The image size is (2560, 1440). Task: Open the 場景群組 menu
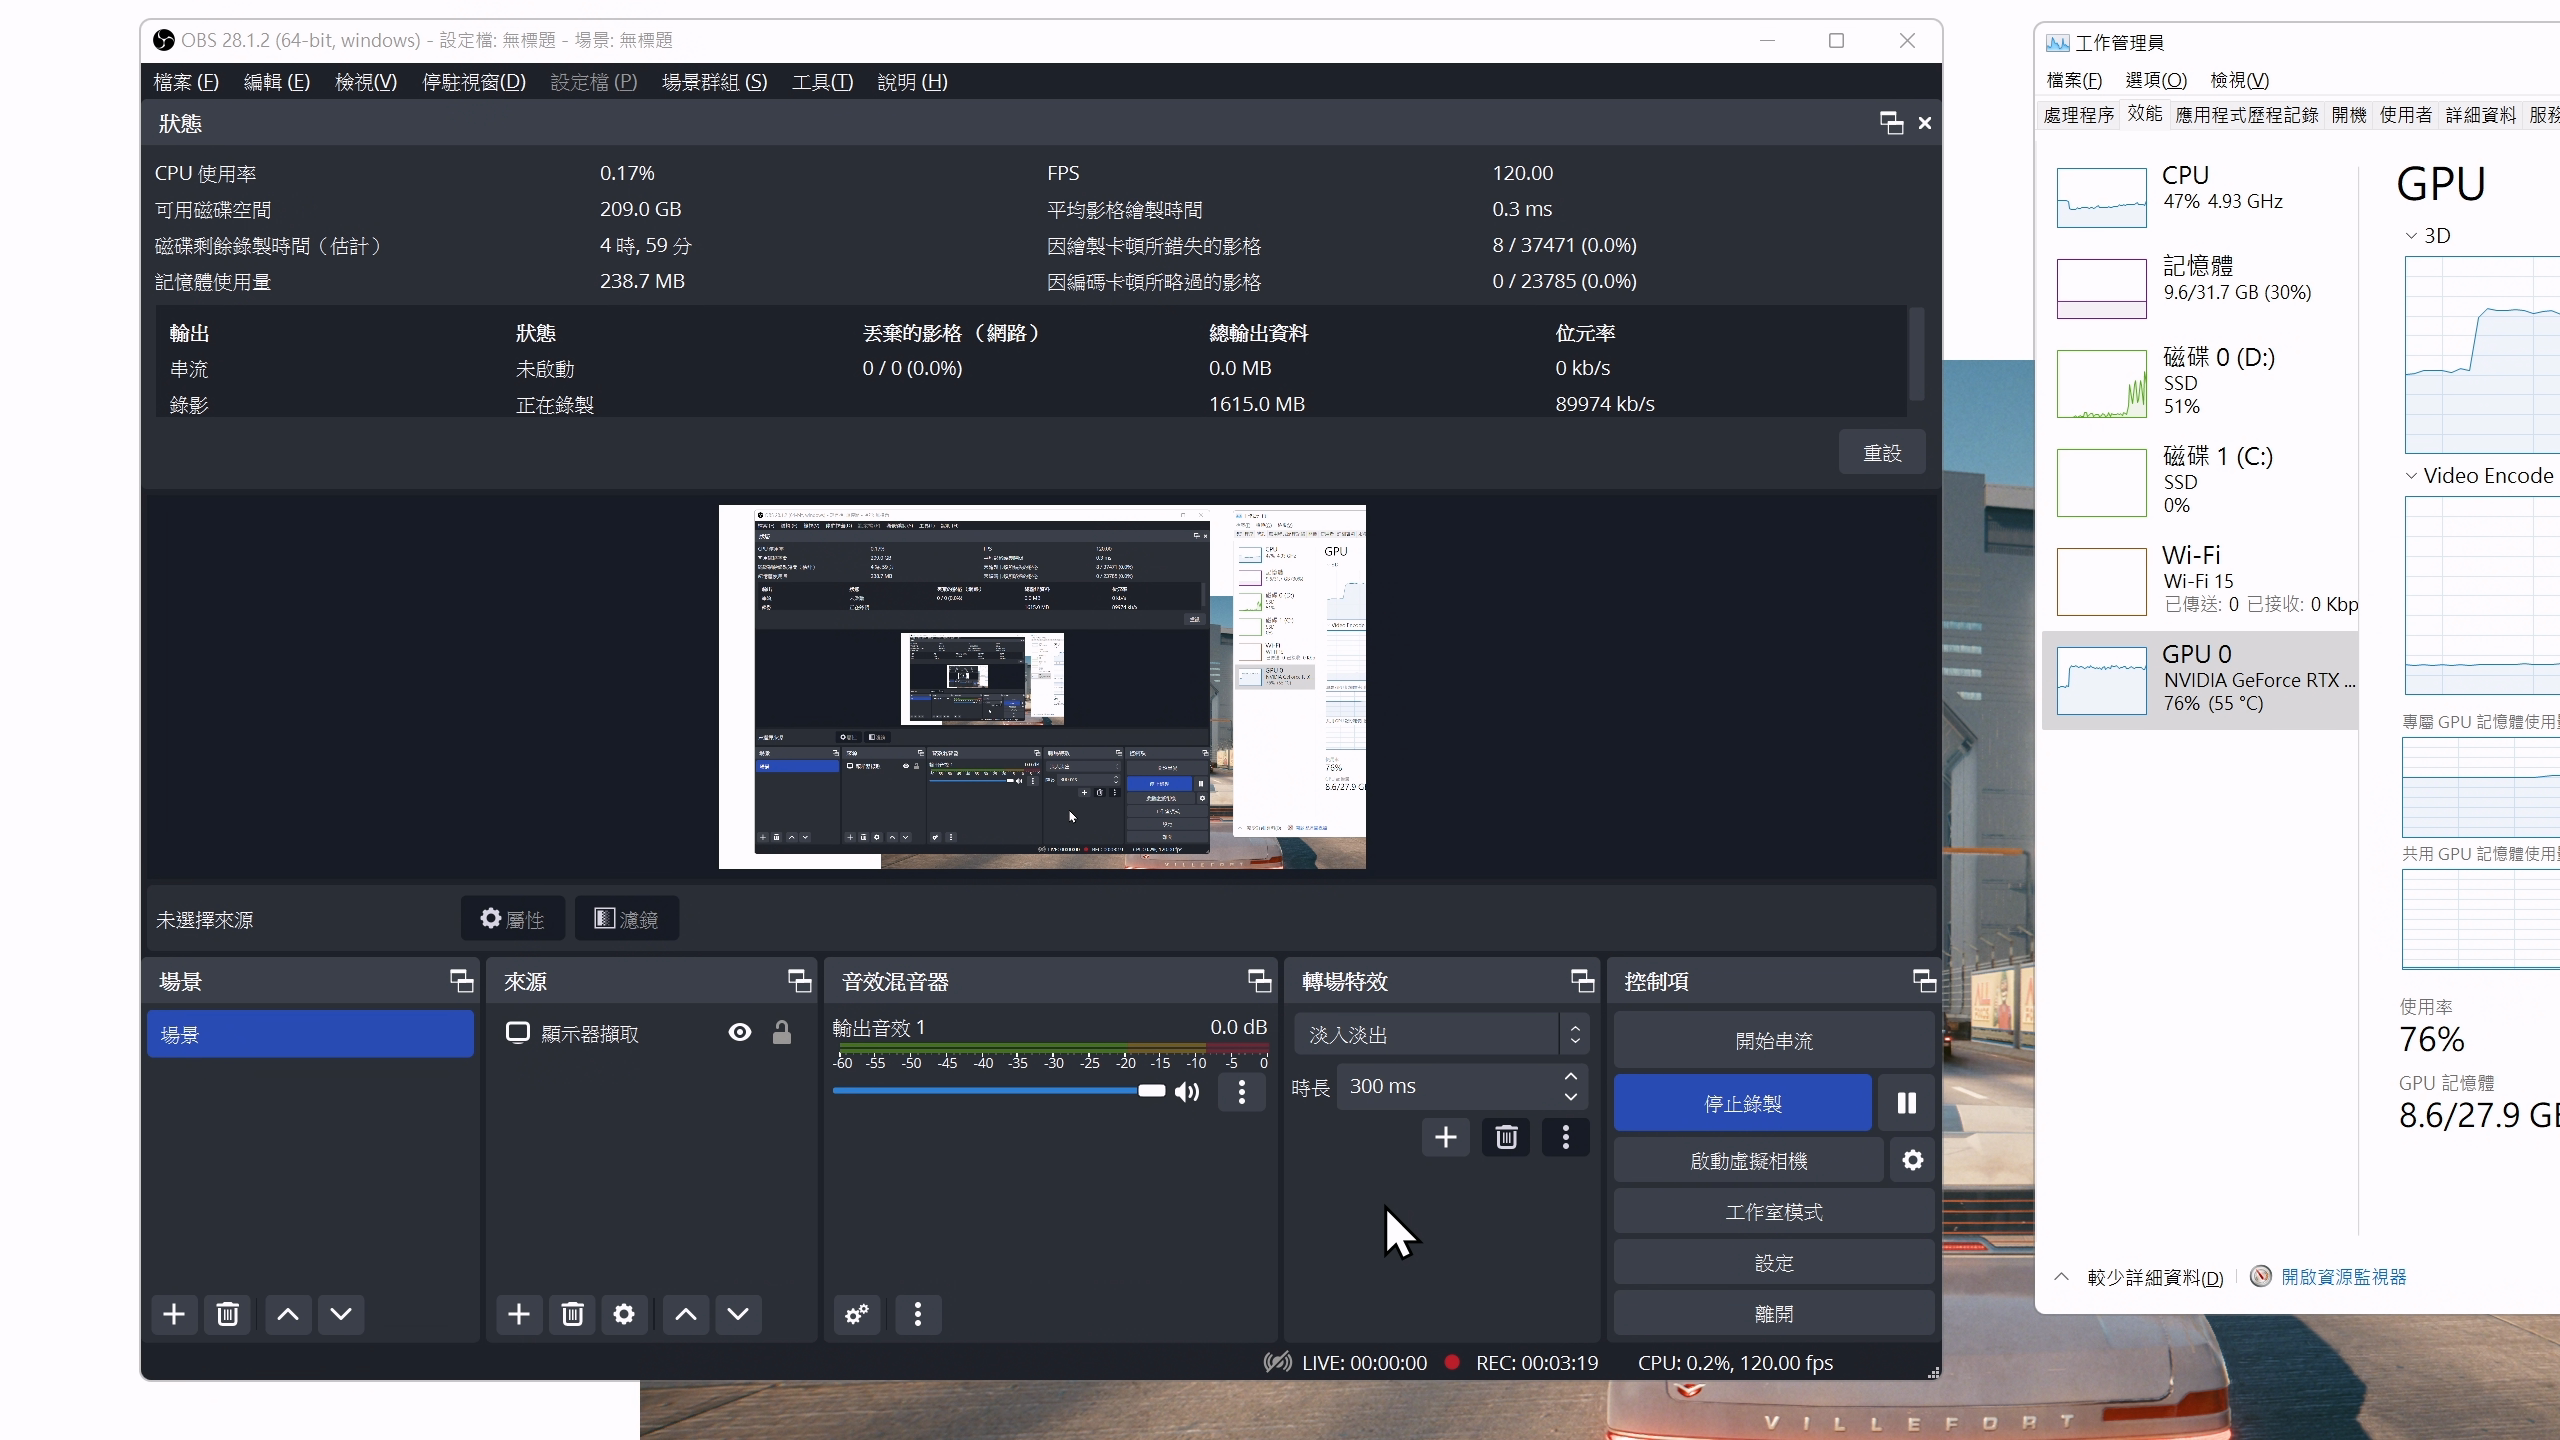[x=715, y=82]
